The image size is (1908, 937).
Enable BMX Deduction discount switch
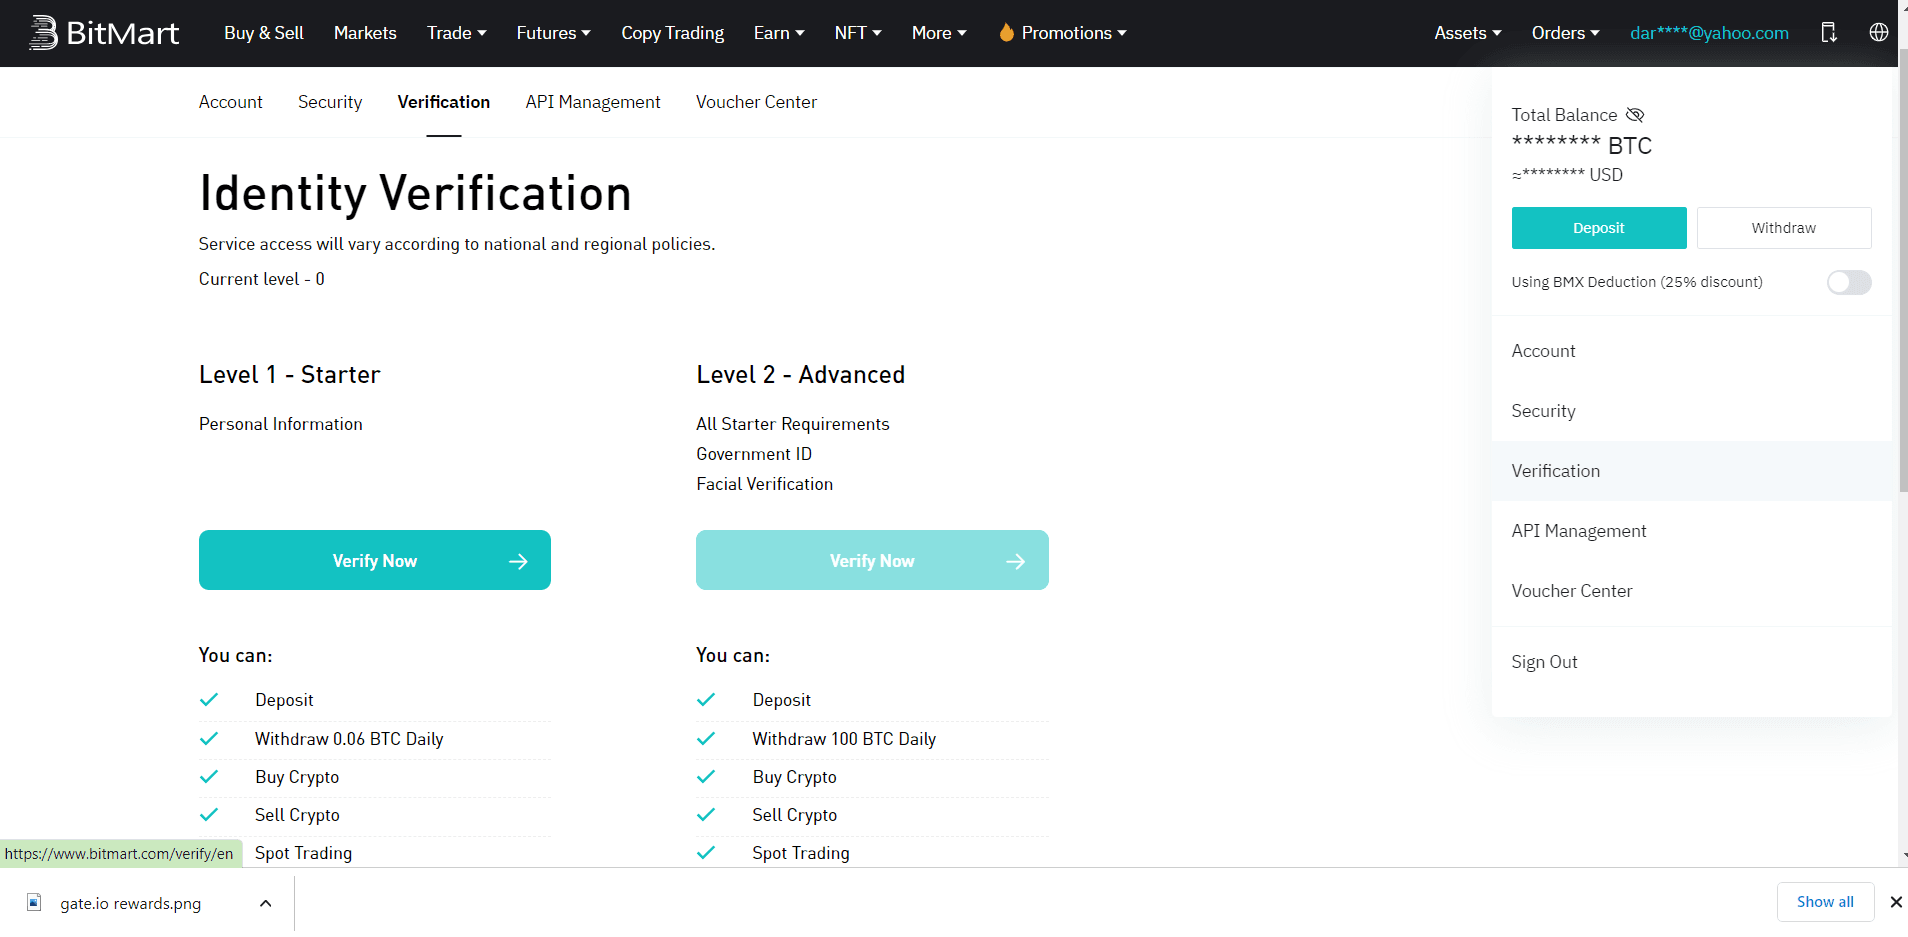1849,282
